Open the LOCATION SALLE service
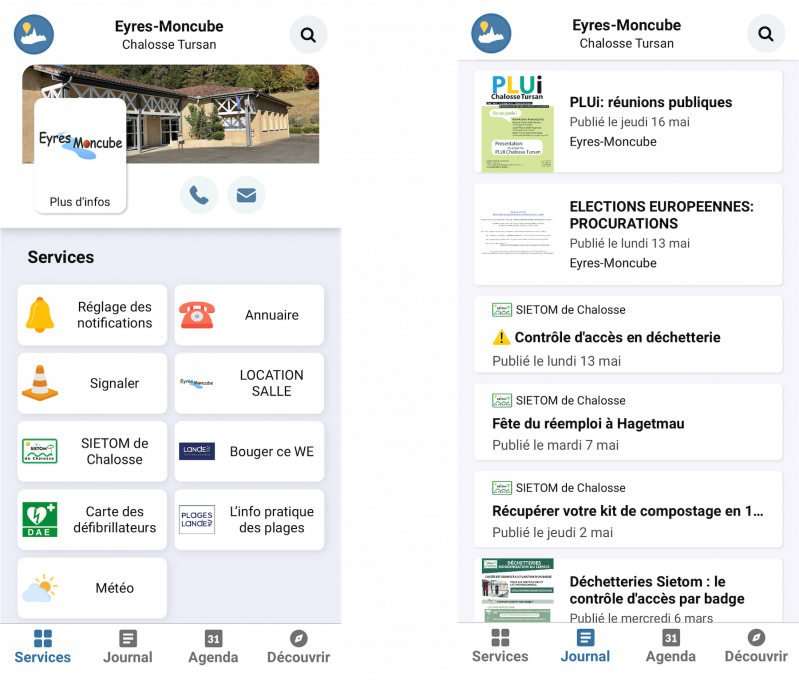The image size is (799, 684). [x=249, y=383]
